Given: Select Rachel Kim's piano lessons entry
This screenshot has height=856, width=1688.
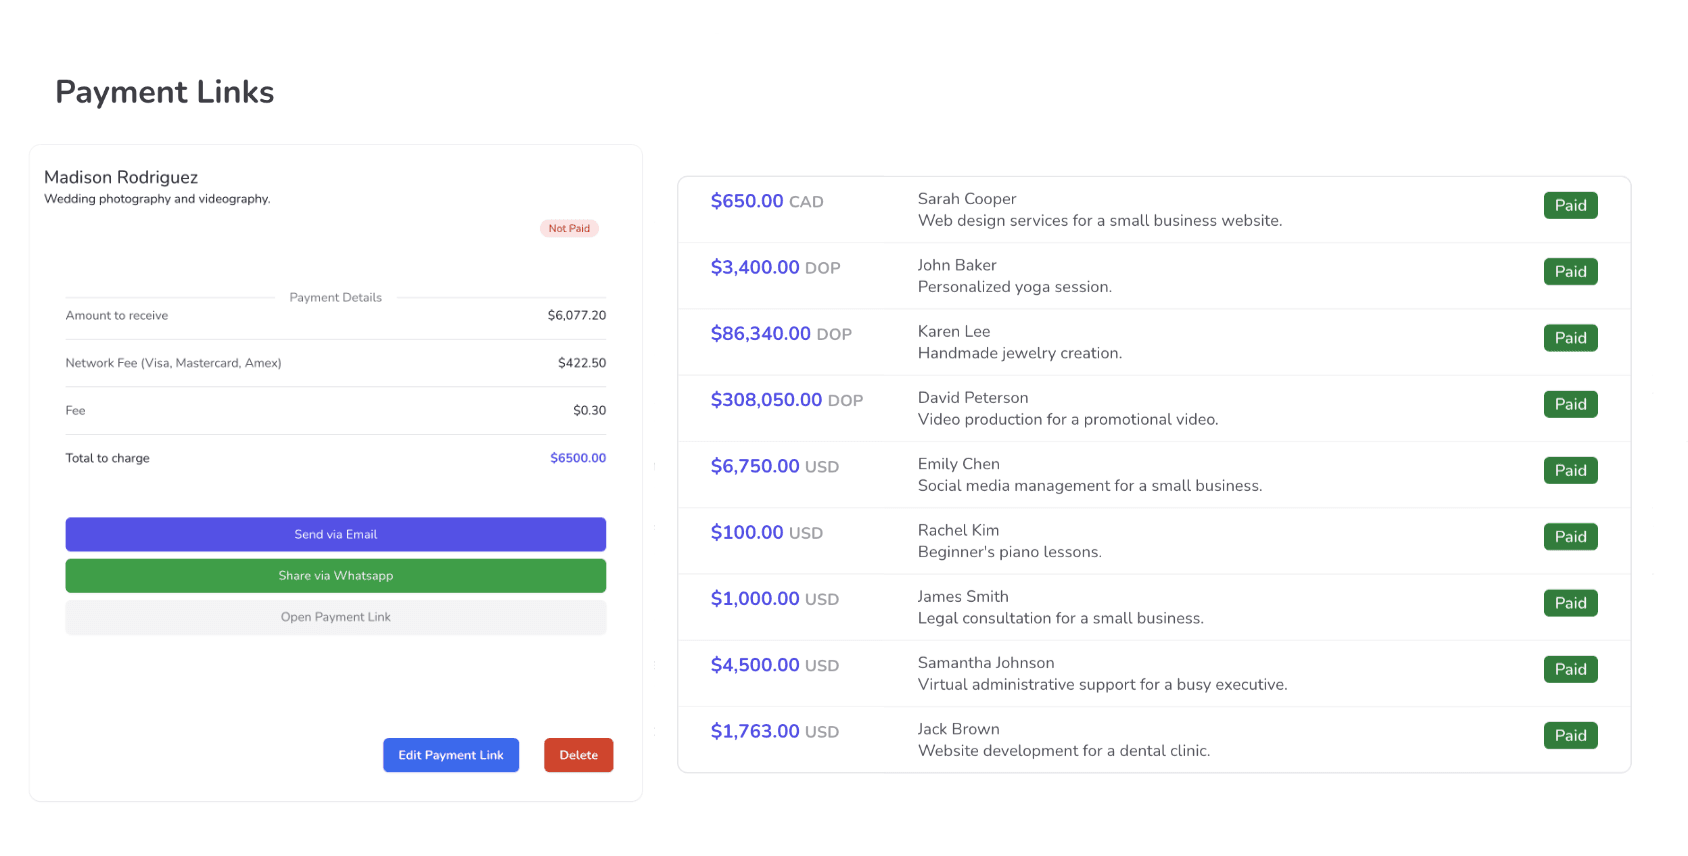Looking at the screenshot, I should 1009,541.
